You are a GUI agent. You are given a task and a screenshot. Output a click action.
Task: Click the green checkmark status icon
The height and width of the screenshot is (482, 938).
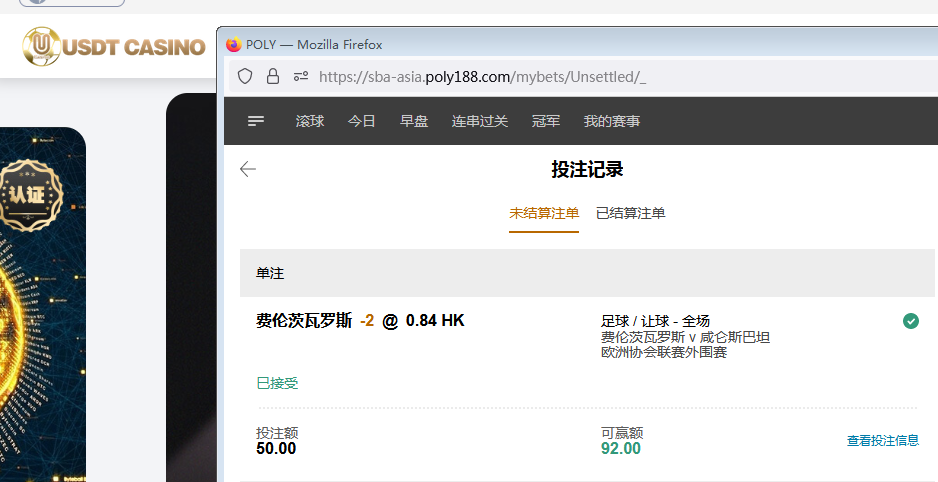910,321
